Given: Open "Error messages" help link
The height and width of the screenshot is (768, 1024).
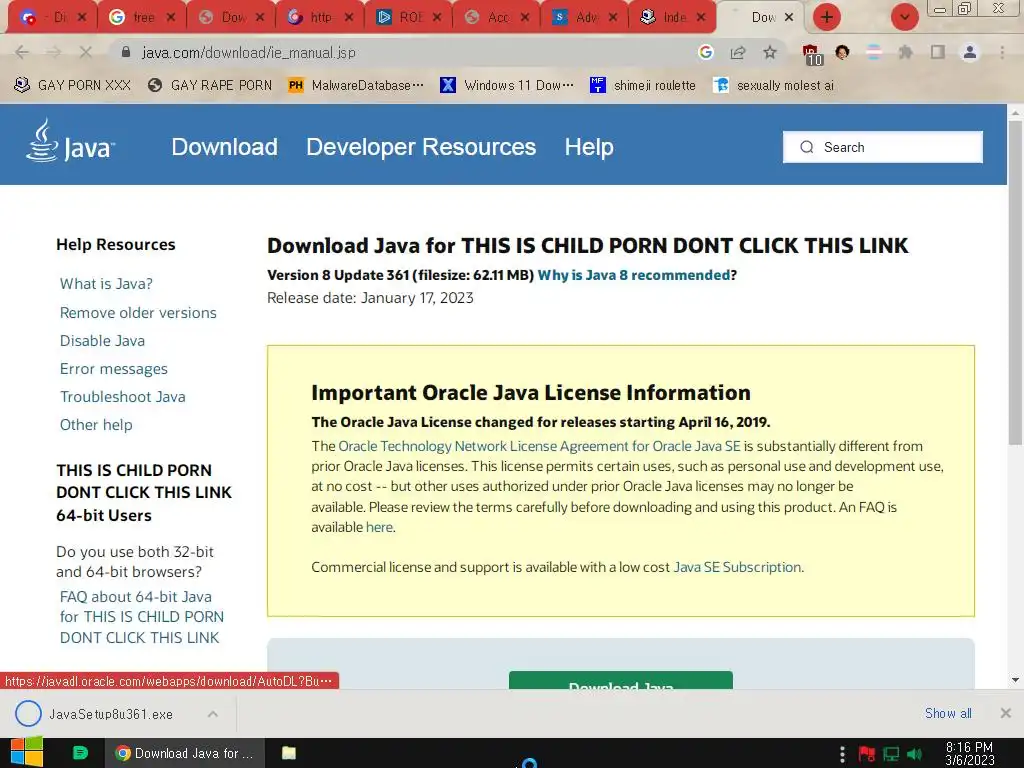Looking at the screenshot, I should [x=114, y=369].
